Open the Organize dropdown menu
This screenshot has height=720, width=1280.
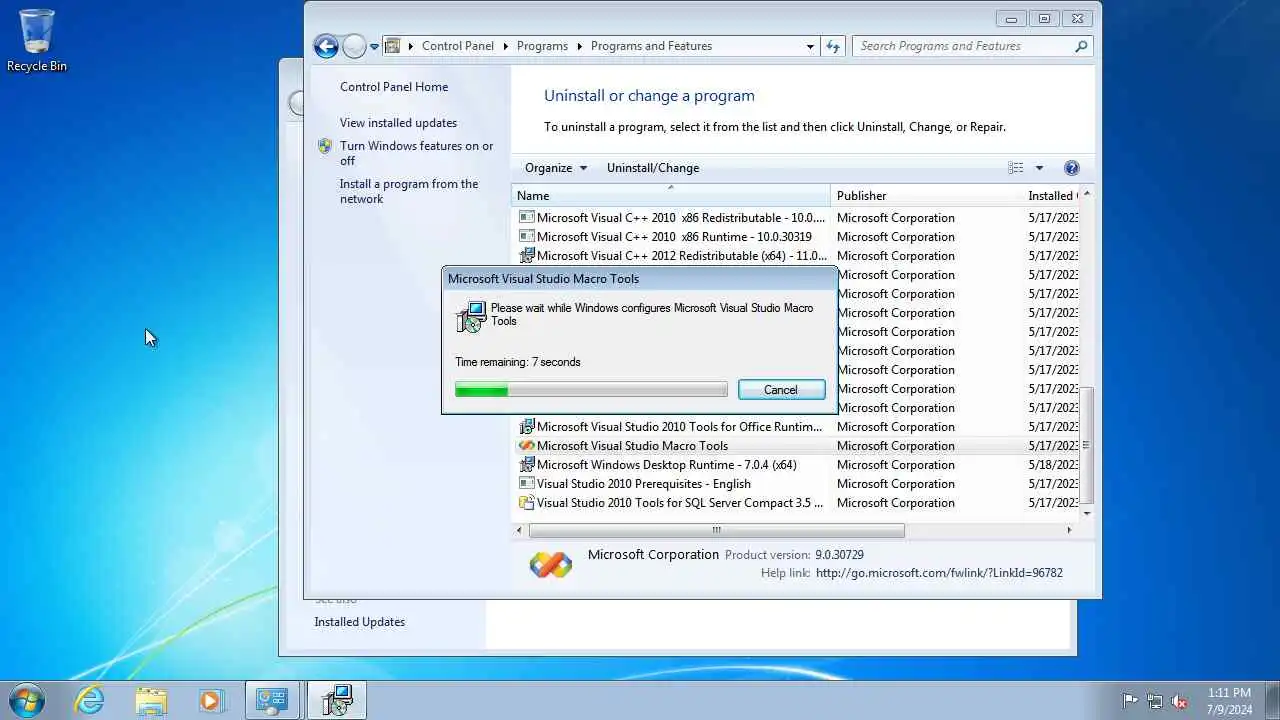[556, 168]
